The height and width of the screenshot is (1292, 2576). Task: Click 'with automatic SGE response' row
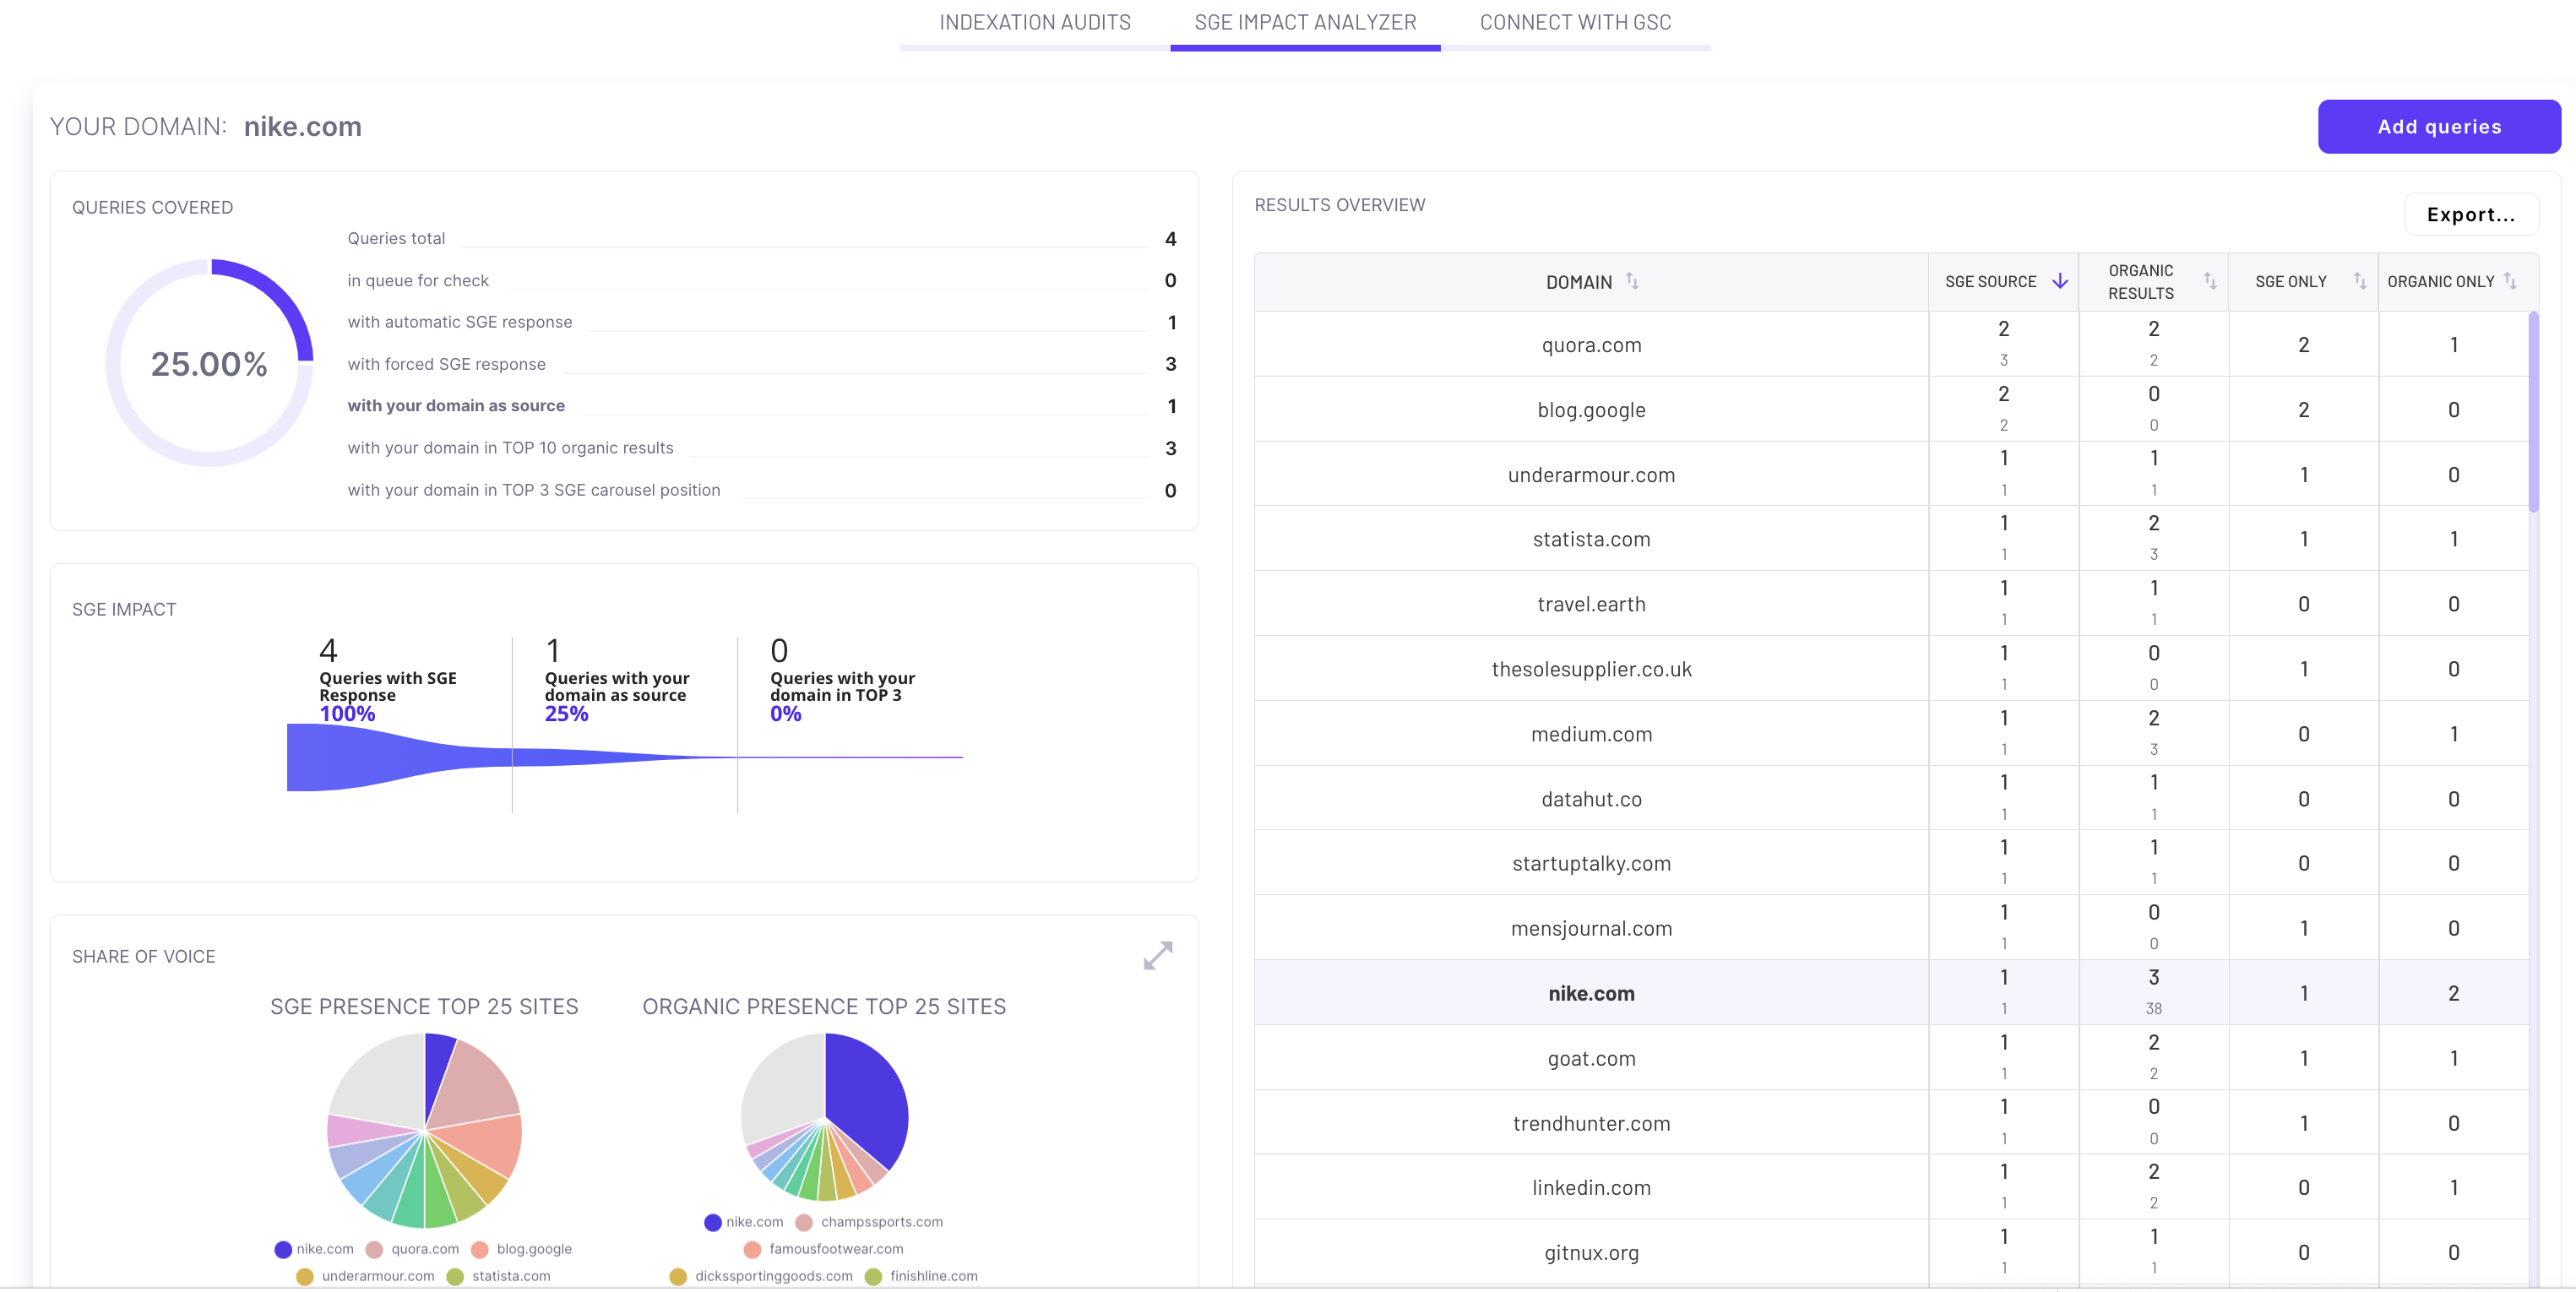[762, 322]
